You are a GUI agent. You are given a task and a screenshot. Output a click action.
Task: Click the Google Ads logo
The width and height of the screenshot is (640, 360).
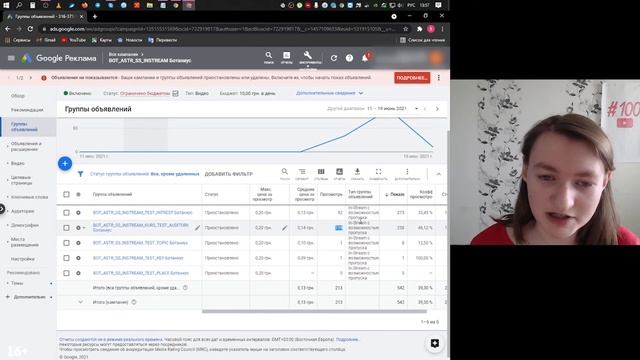27,58
